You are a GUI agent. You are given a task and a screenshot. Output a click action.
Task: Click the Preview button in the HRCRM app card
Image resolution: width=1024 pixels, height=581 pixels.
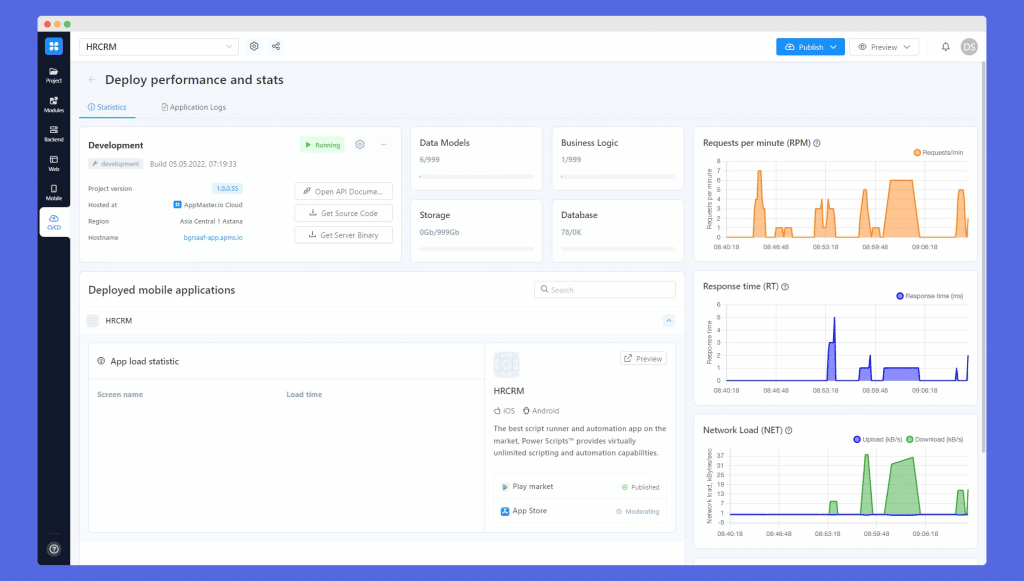(643, 358)
